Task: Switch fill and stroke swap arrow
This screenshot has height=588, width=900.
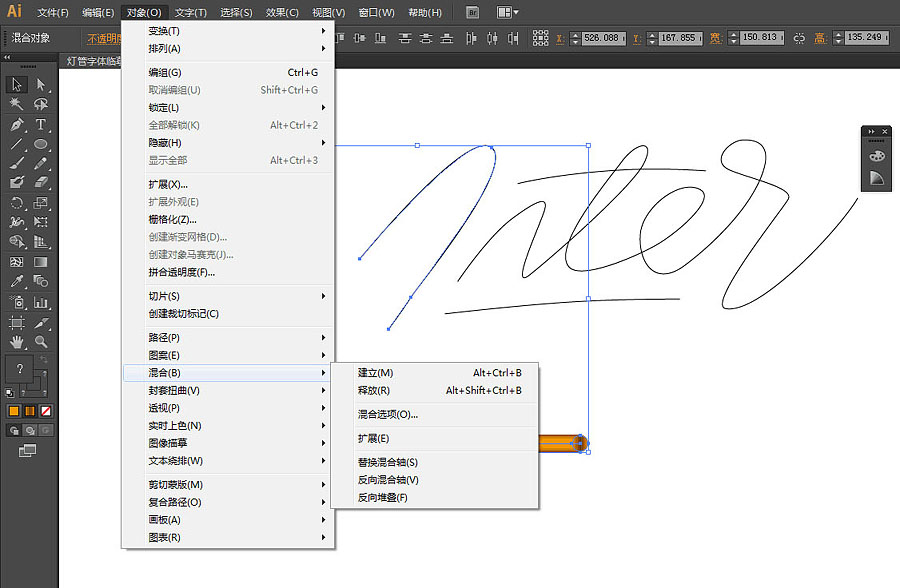Action: pos(41,358)
